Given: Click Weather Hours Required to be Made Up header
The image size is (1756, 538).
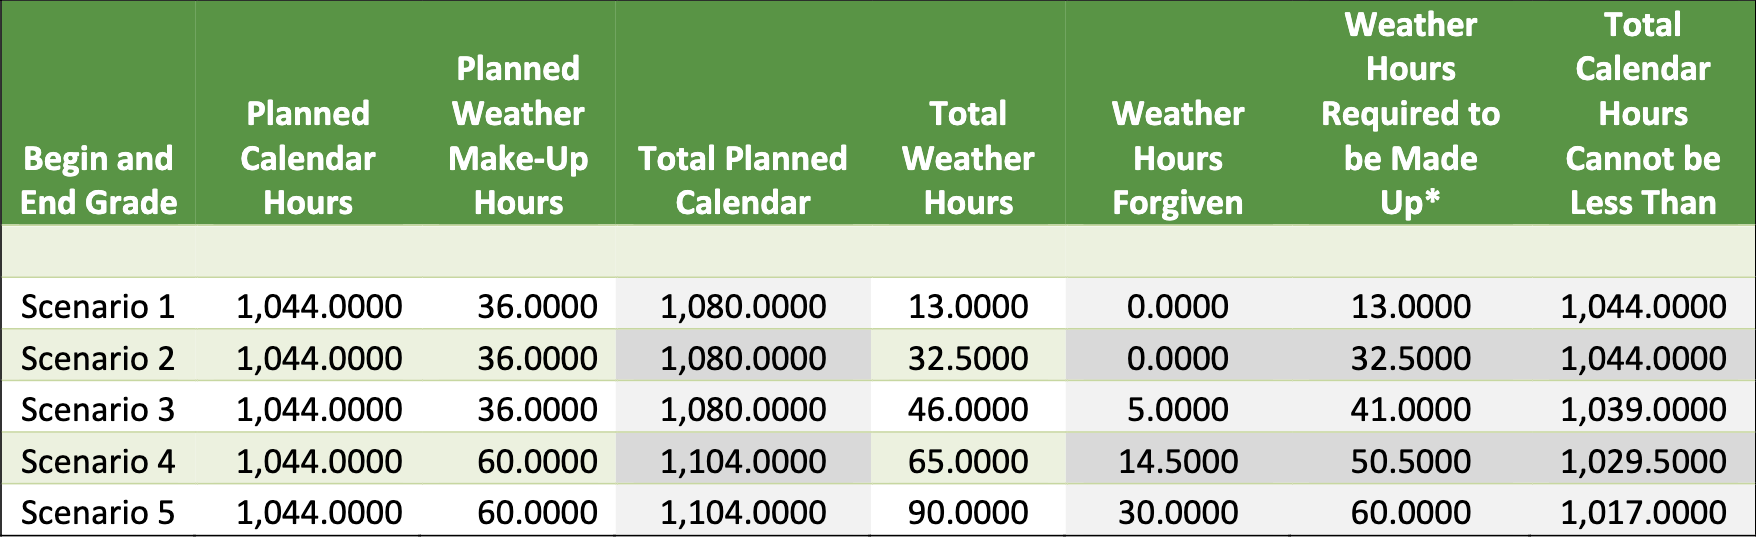Looking at the screenshot, I should pos(1410,114).
